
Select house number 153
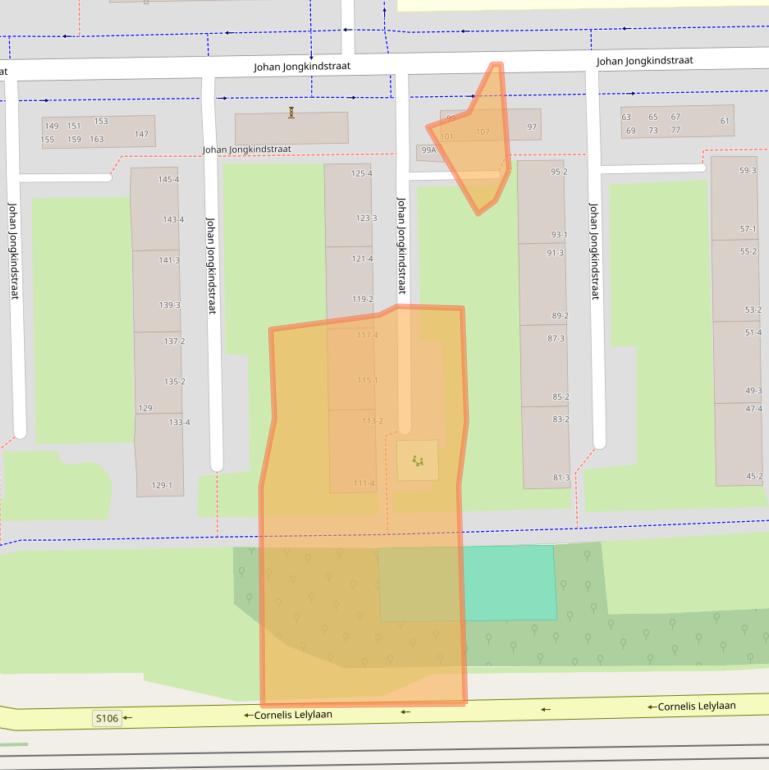[x=100, y=121]
